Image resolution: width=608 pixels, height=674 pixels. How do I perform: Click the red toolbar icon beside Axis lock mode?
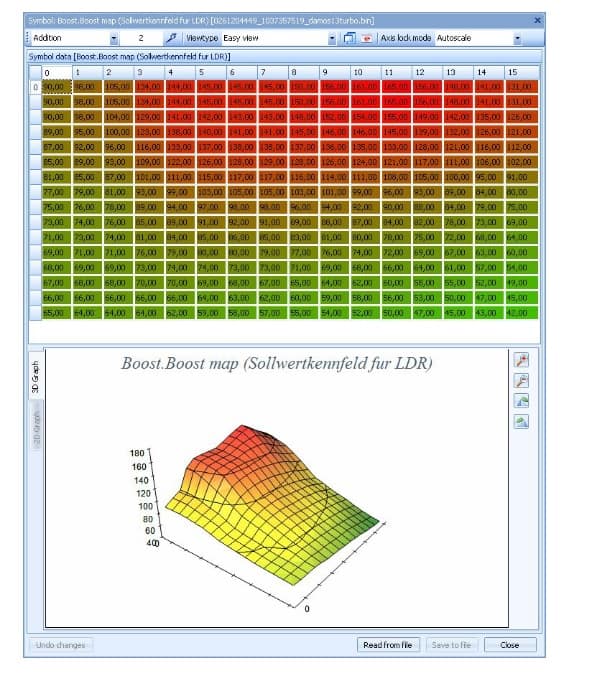(x=366, y=38)
